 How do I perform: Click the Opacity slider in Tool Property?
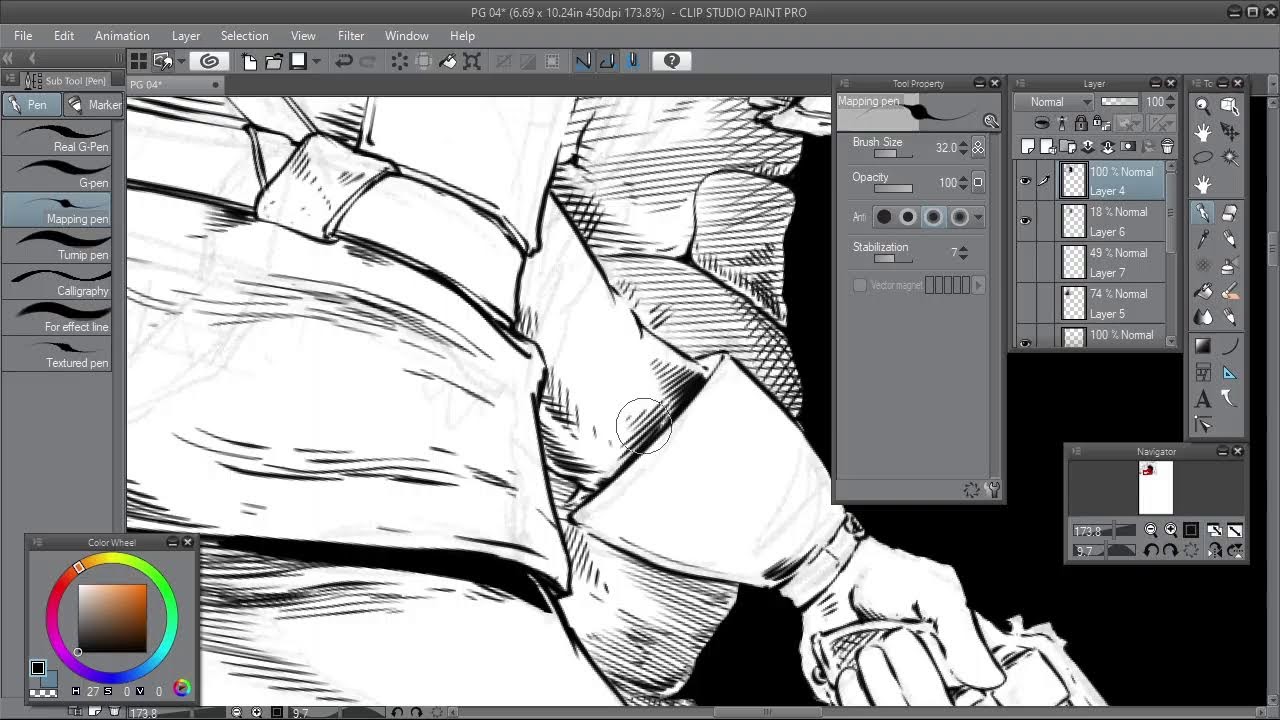pyautogui.click(x=893, y=188)
